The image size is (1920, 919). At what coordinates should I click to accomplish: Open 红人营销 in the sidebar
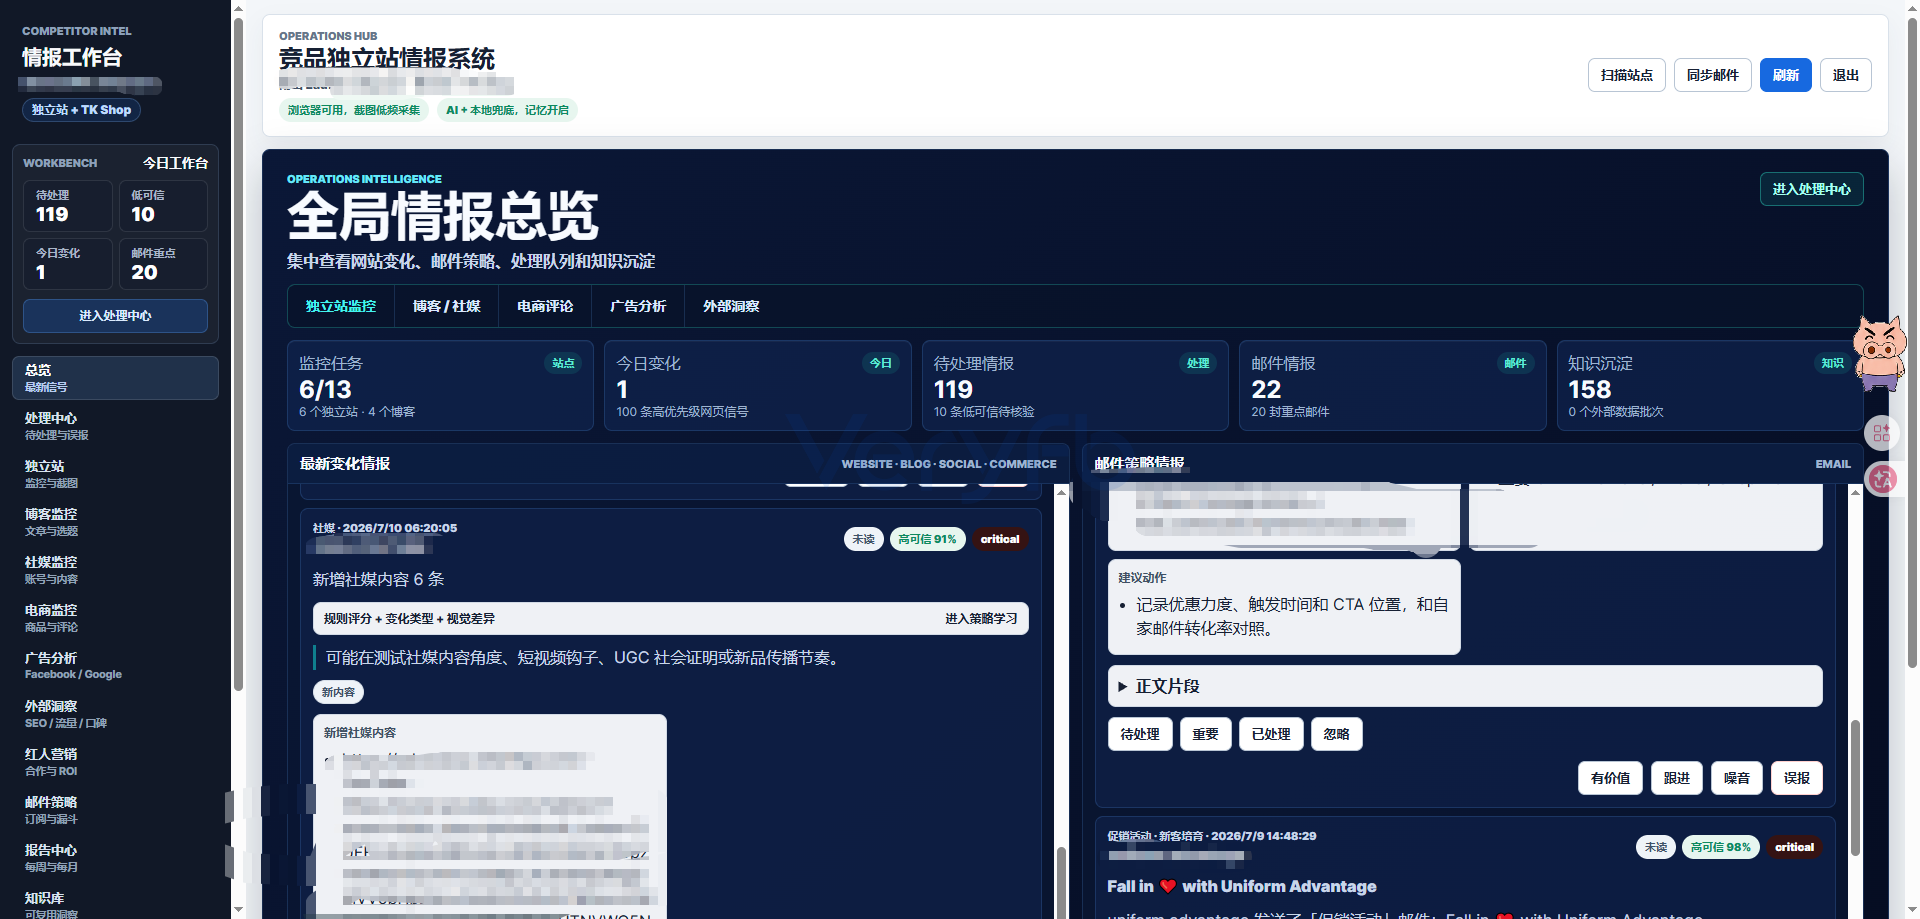(x=115, y=762)
